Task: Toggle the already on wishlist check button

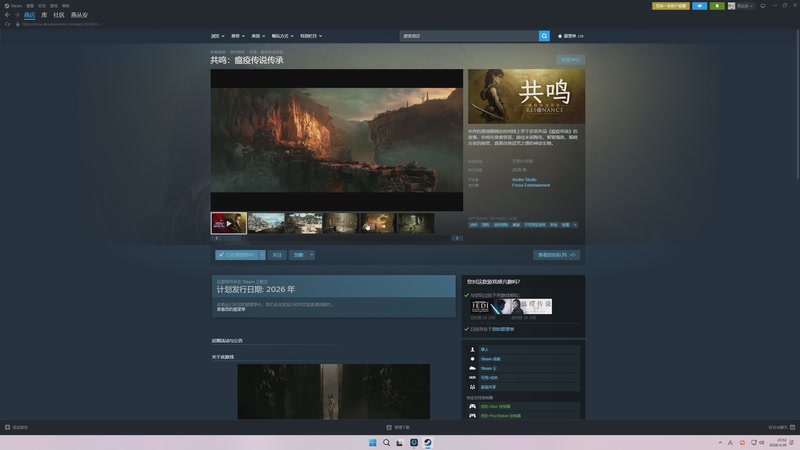Action: point(237,255)
